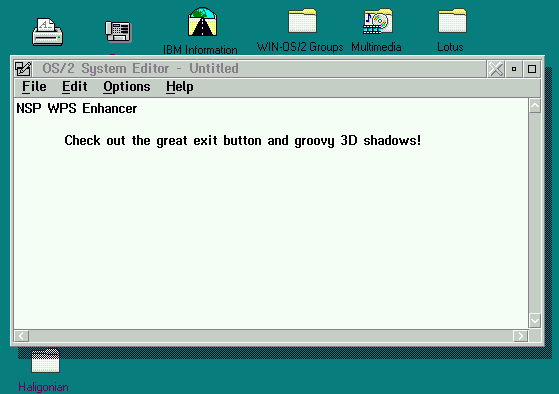
Task: Click the vertical scrollbar up arrow
Action: pos(535,106)
